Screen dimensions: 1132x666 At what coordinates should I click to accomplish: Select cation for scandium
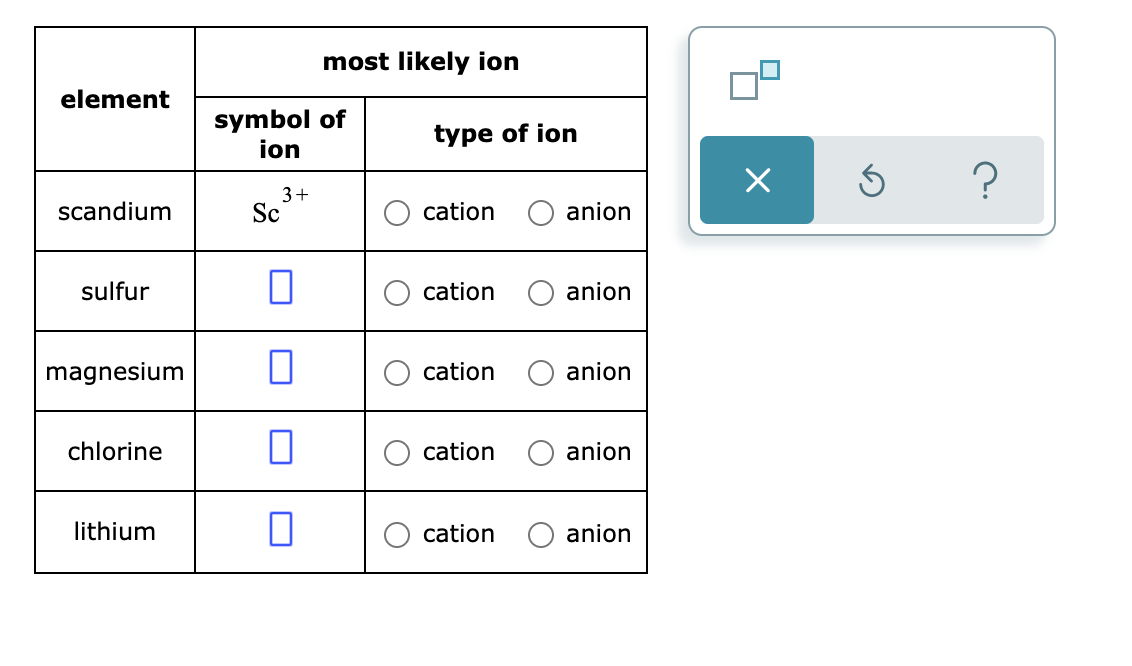pyautogui.click(x=397, y=213)
